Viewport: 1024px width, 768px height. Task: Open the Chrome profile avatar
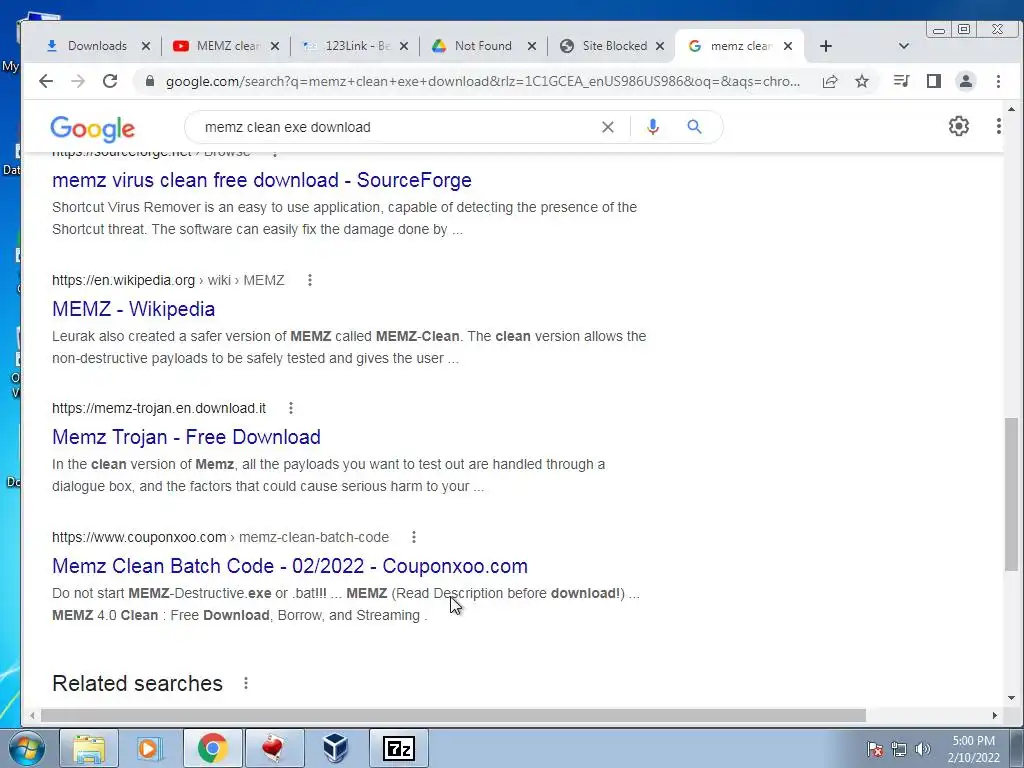tap(965, 81)
